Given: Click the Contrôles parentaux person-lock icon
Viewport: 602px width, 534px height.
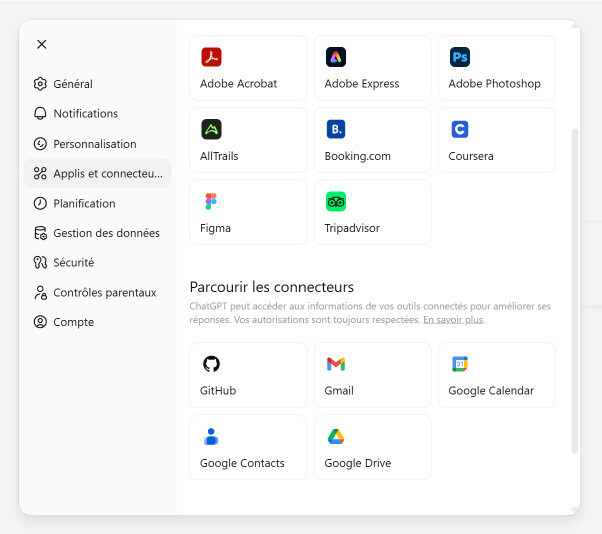Looking at the screenshot, I should point(40,293).
